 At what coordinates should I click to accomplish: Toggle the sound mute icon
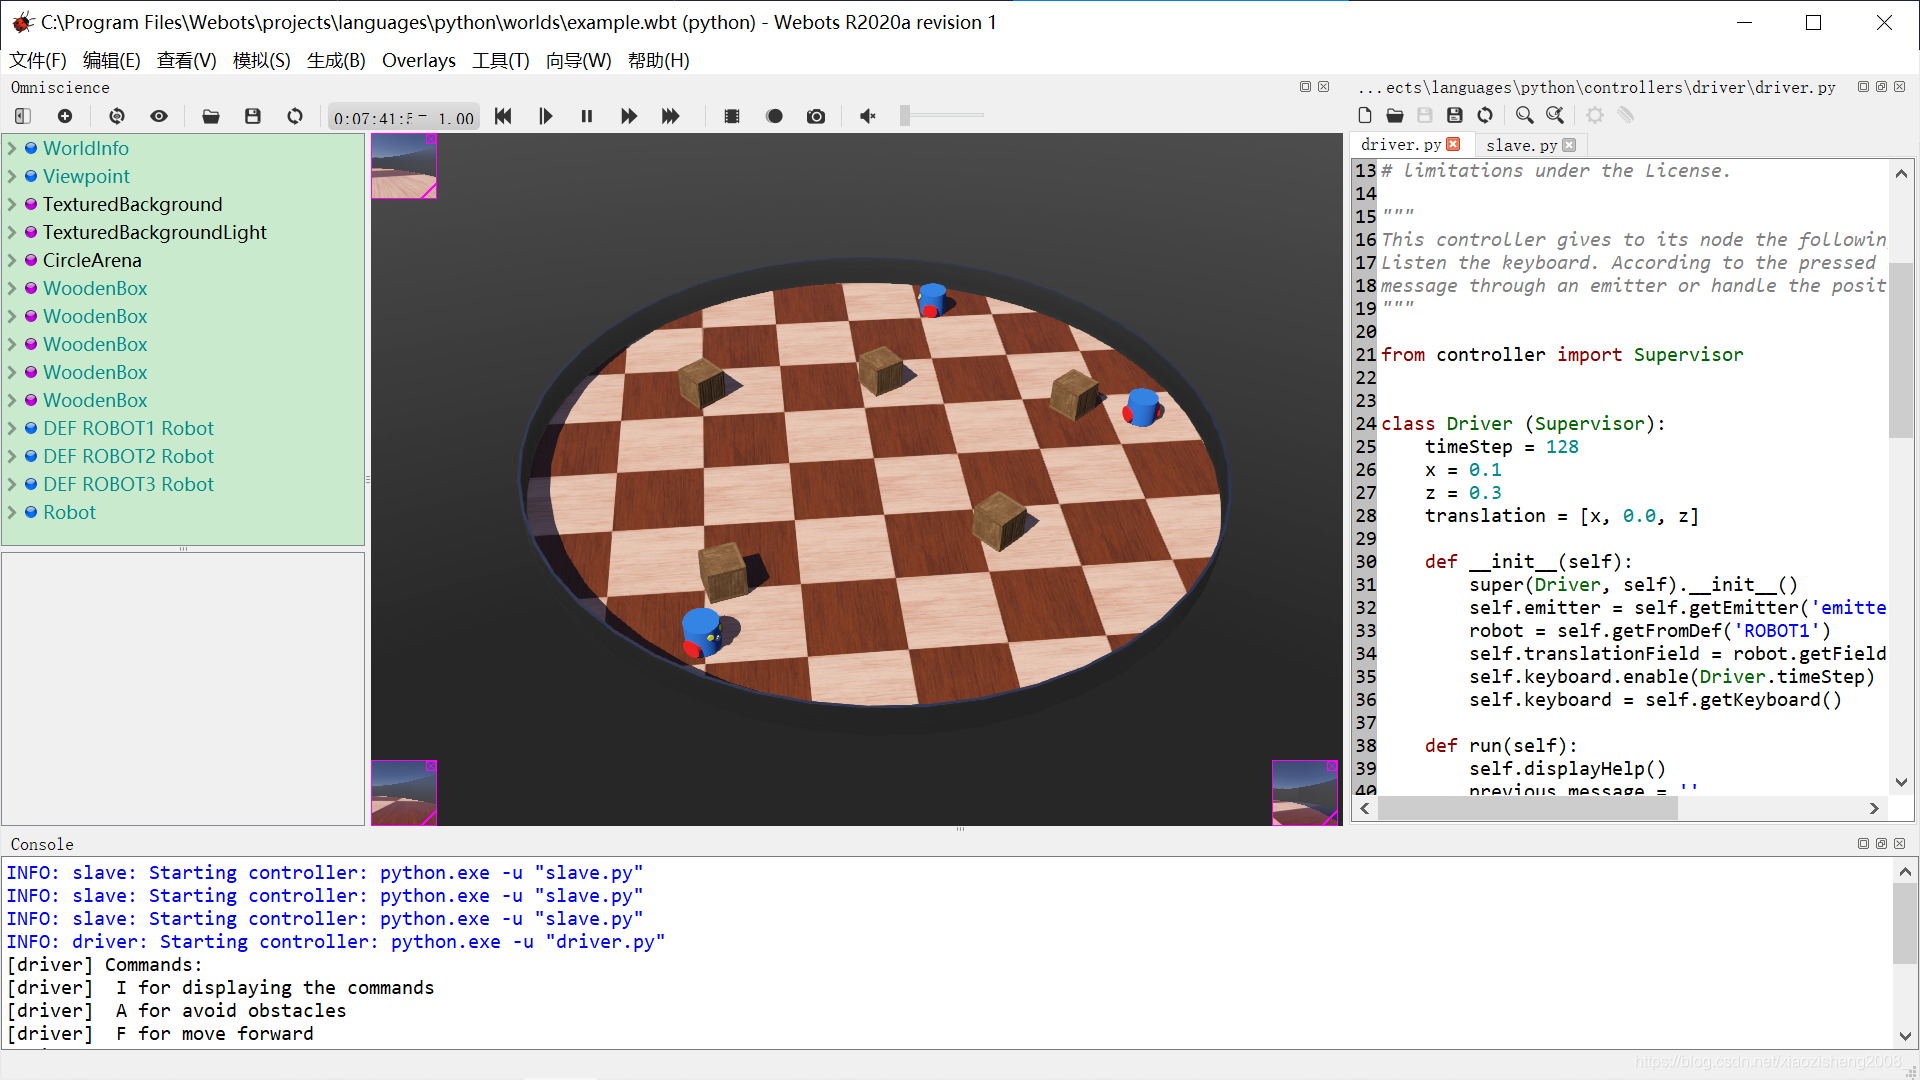(868, 116)
